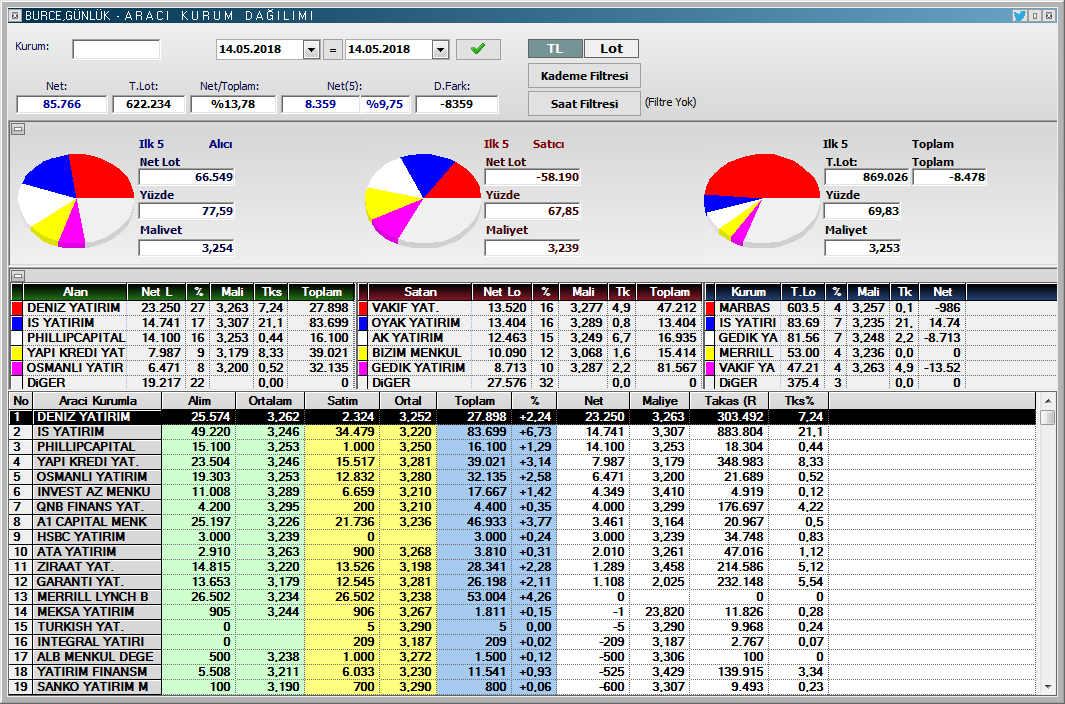
Task: Collapse the top-five Alan/Satan tables panel
Action: point(18,275)
